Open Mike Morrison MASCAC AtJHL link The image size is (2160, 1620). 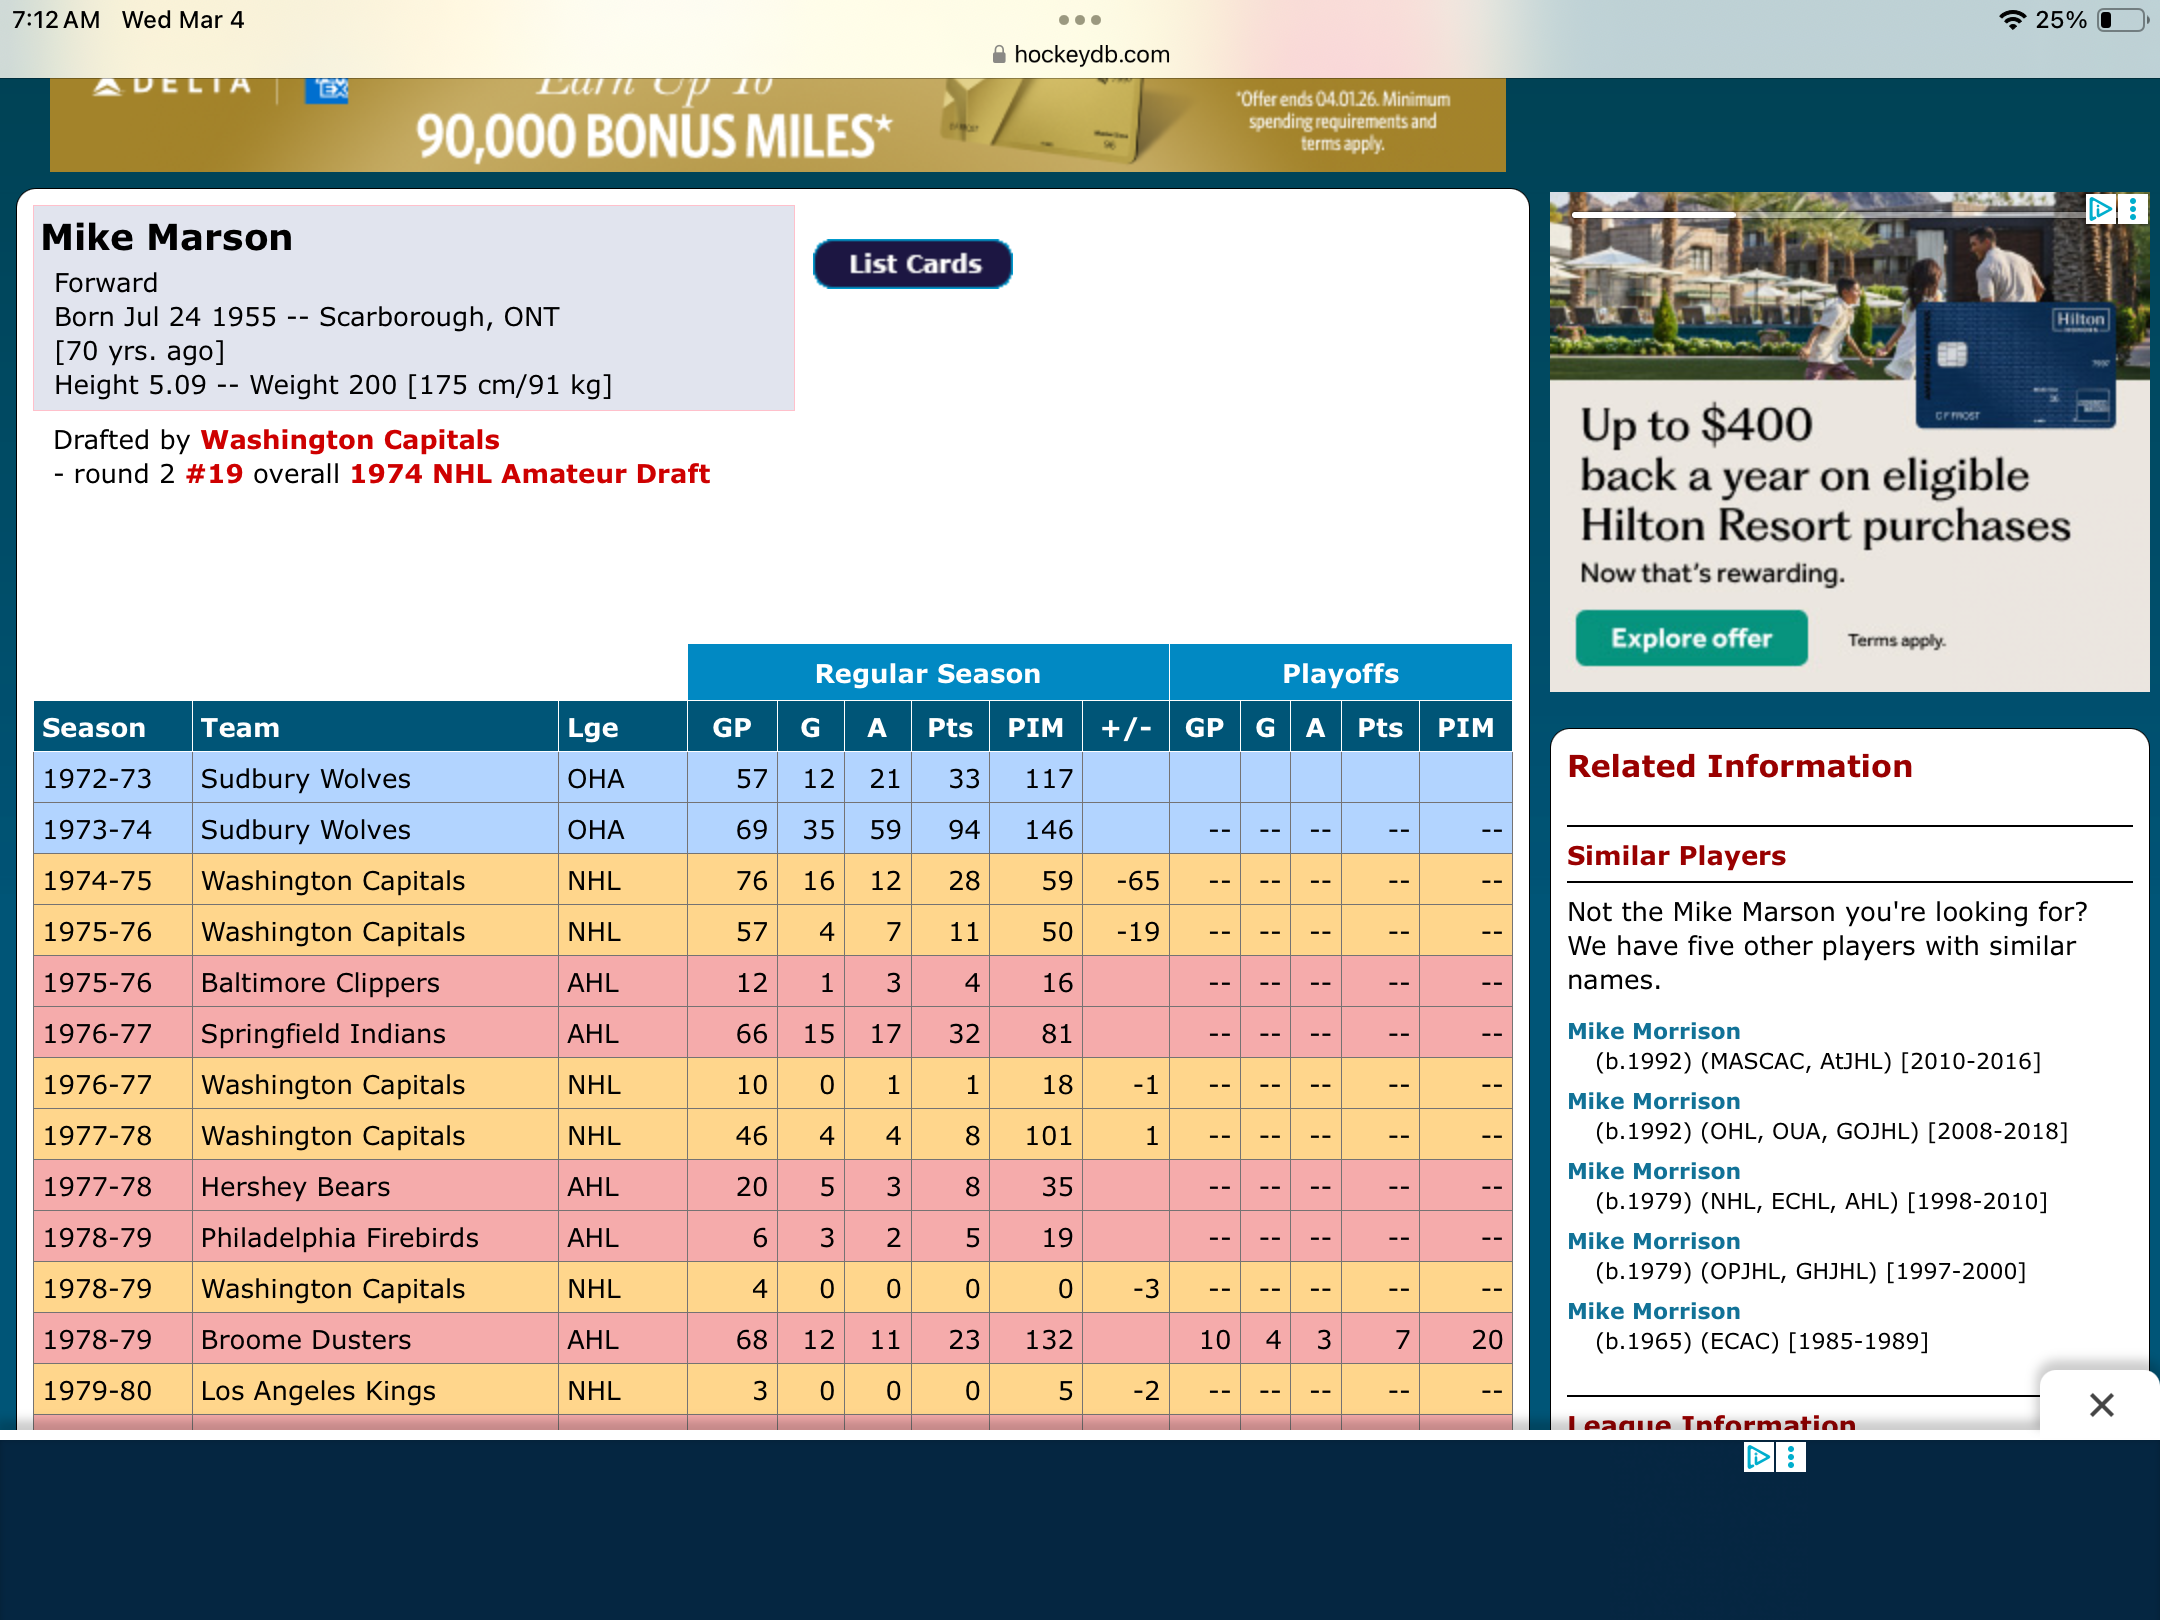(x=1653, y=1031)
